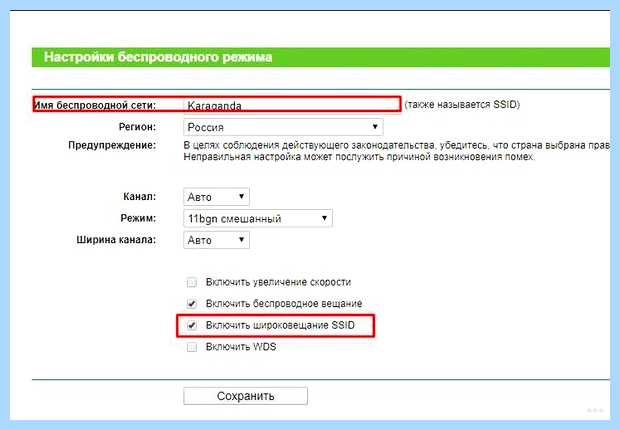Screen dimensions: 620x430
Task: Check the Включить WDS checkbox
Action: (x=192, y=347)
